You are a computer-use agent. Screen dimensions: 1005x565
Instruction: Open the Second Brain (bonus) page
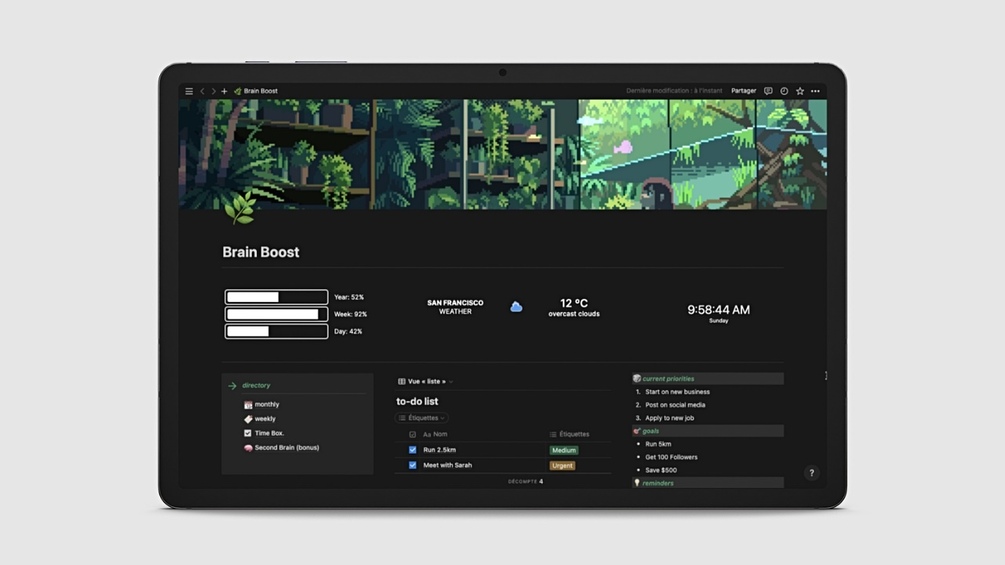[287, 447]
